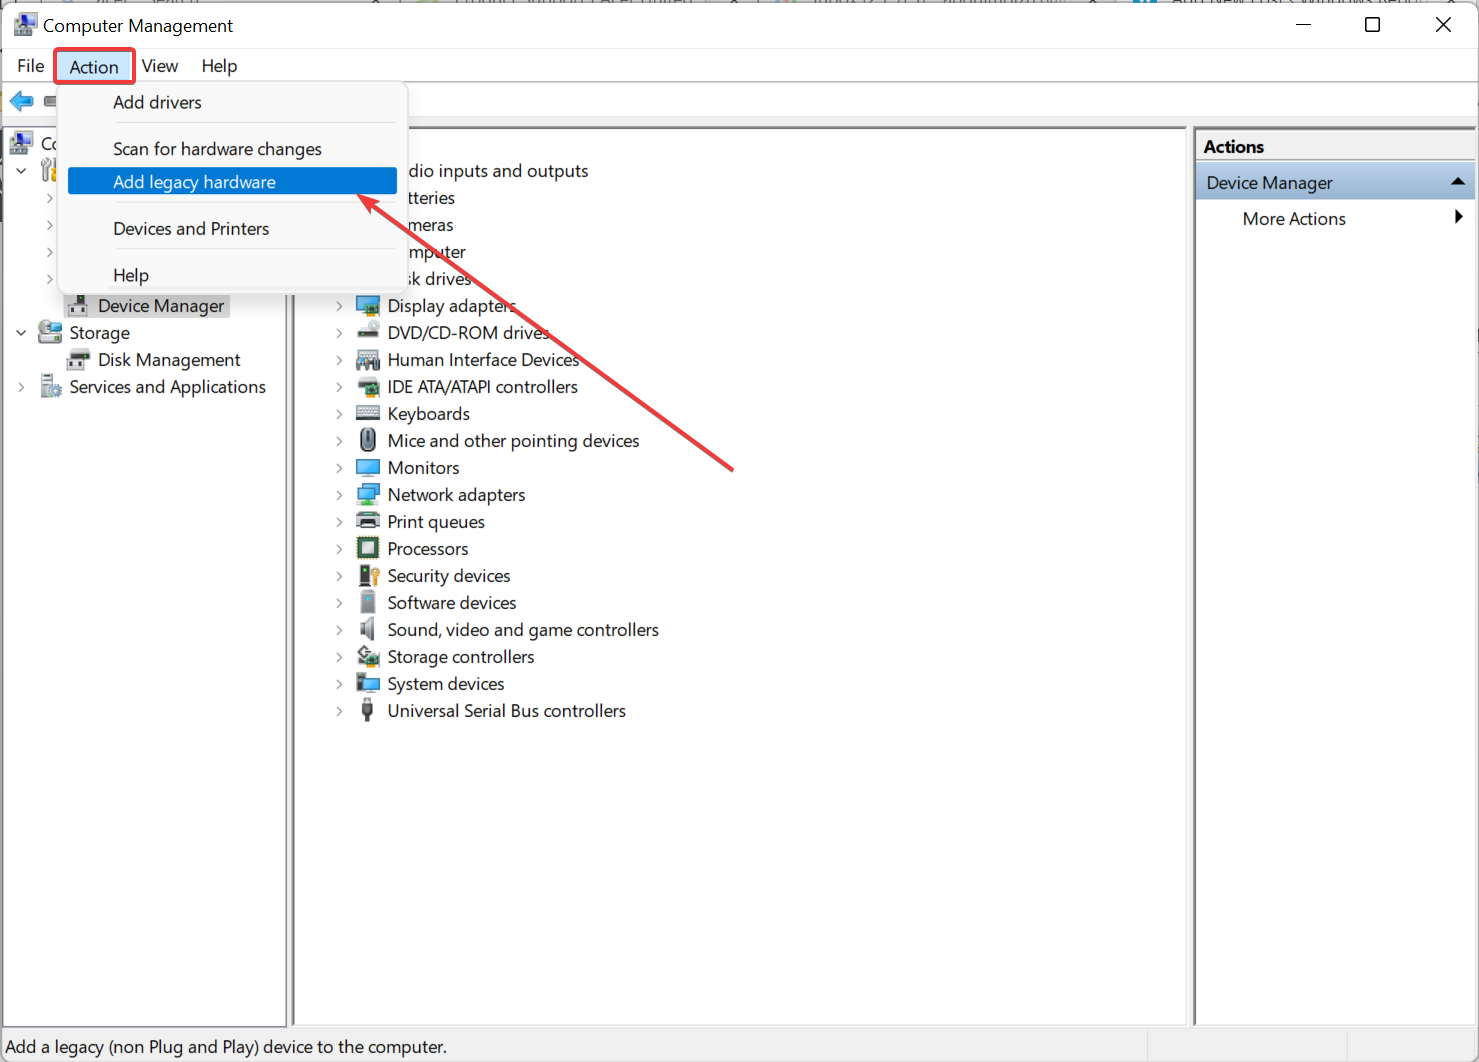The width and height of the screenshot is (1479, 1062).
Task: Click the Security devices icon
Action: [x=368, y=576]
